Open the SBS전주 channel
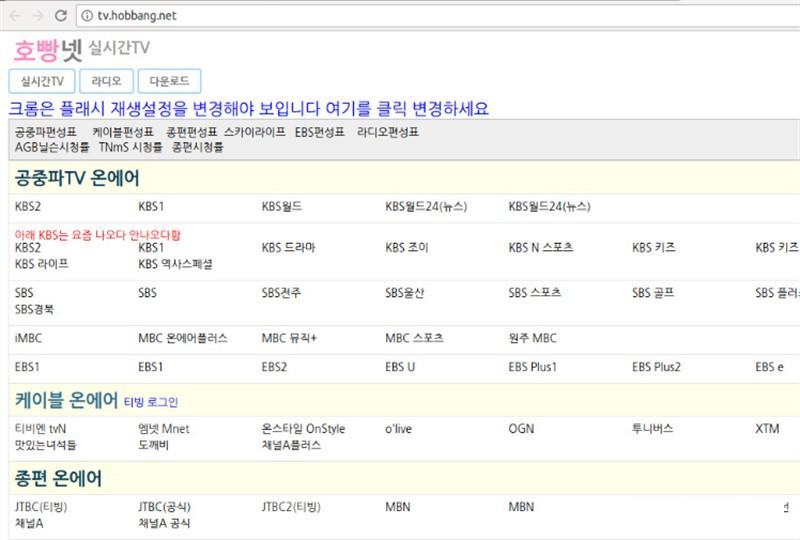Screen dimensions: 800x540 (281, 293)
